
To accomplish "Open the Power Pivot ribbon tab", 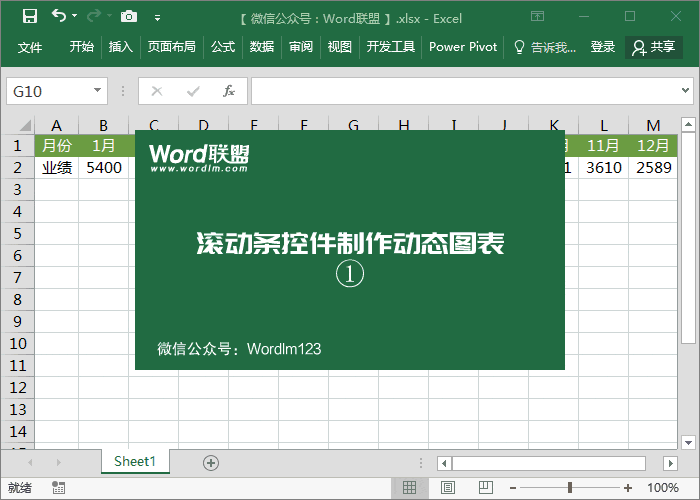I will tap(463, 47).
